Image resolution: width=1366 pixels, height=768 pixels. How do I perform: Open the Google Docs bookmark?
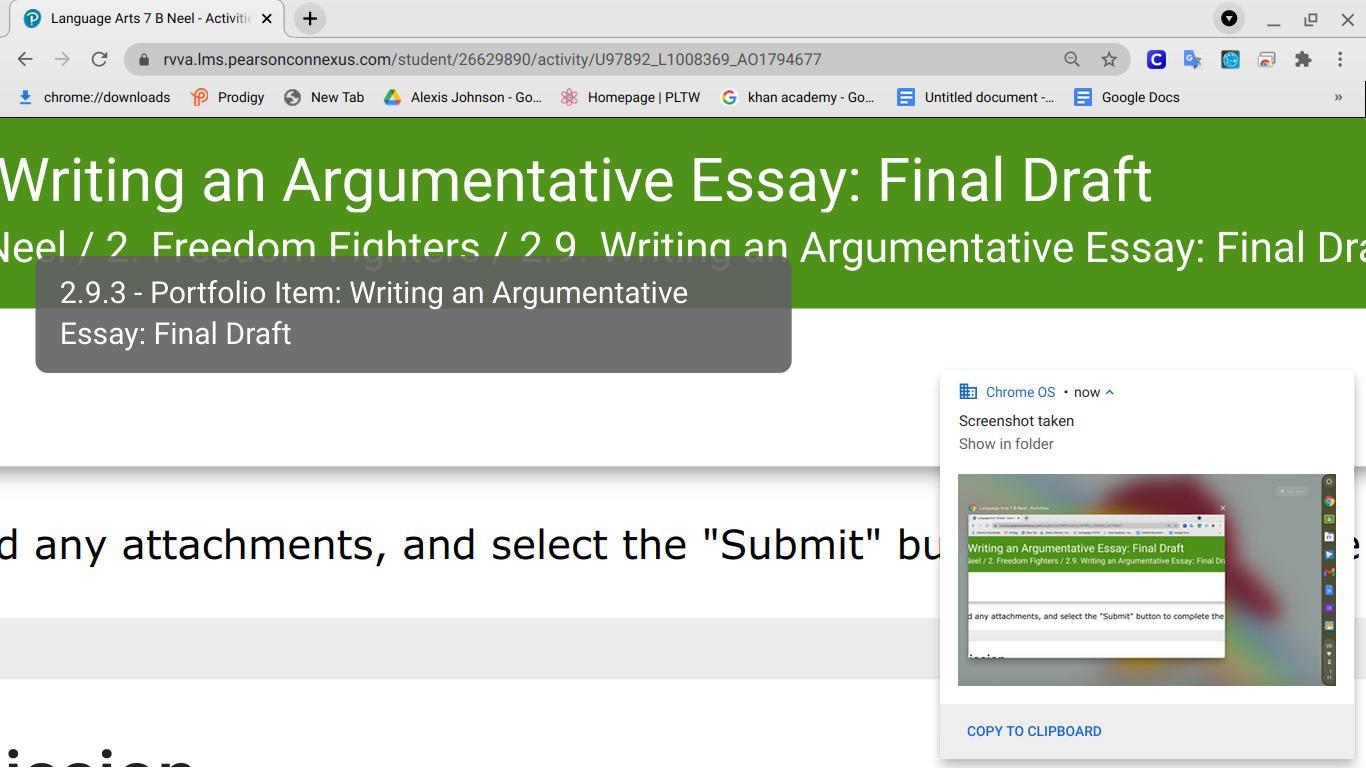click(1127, 97)
